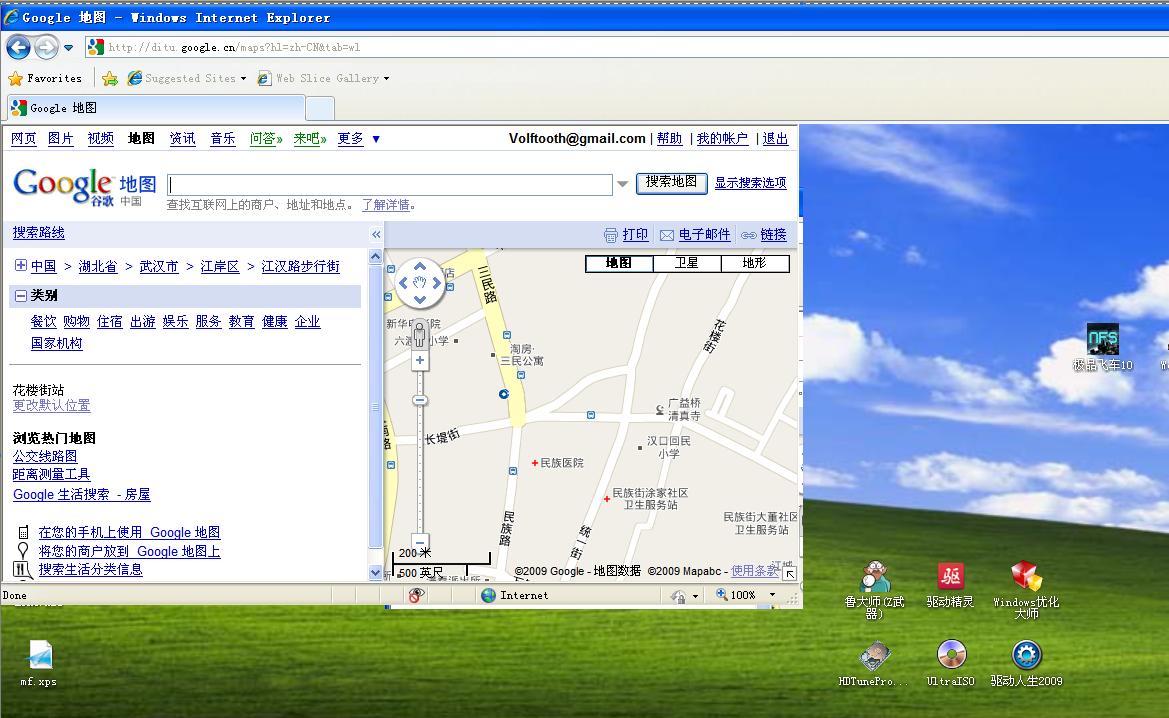Open the search box suggestions arrow
This screenshot has height=718, width=1169.
tap(623, 183)
